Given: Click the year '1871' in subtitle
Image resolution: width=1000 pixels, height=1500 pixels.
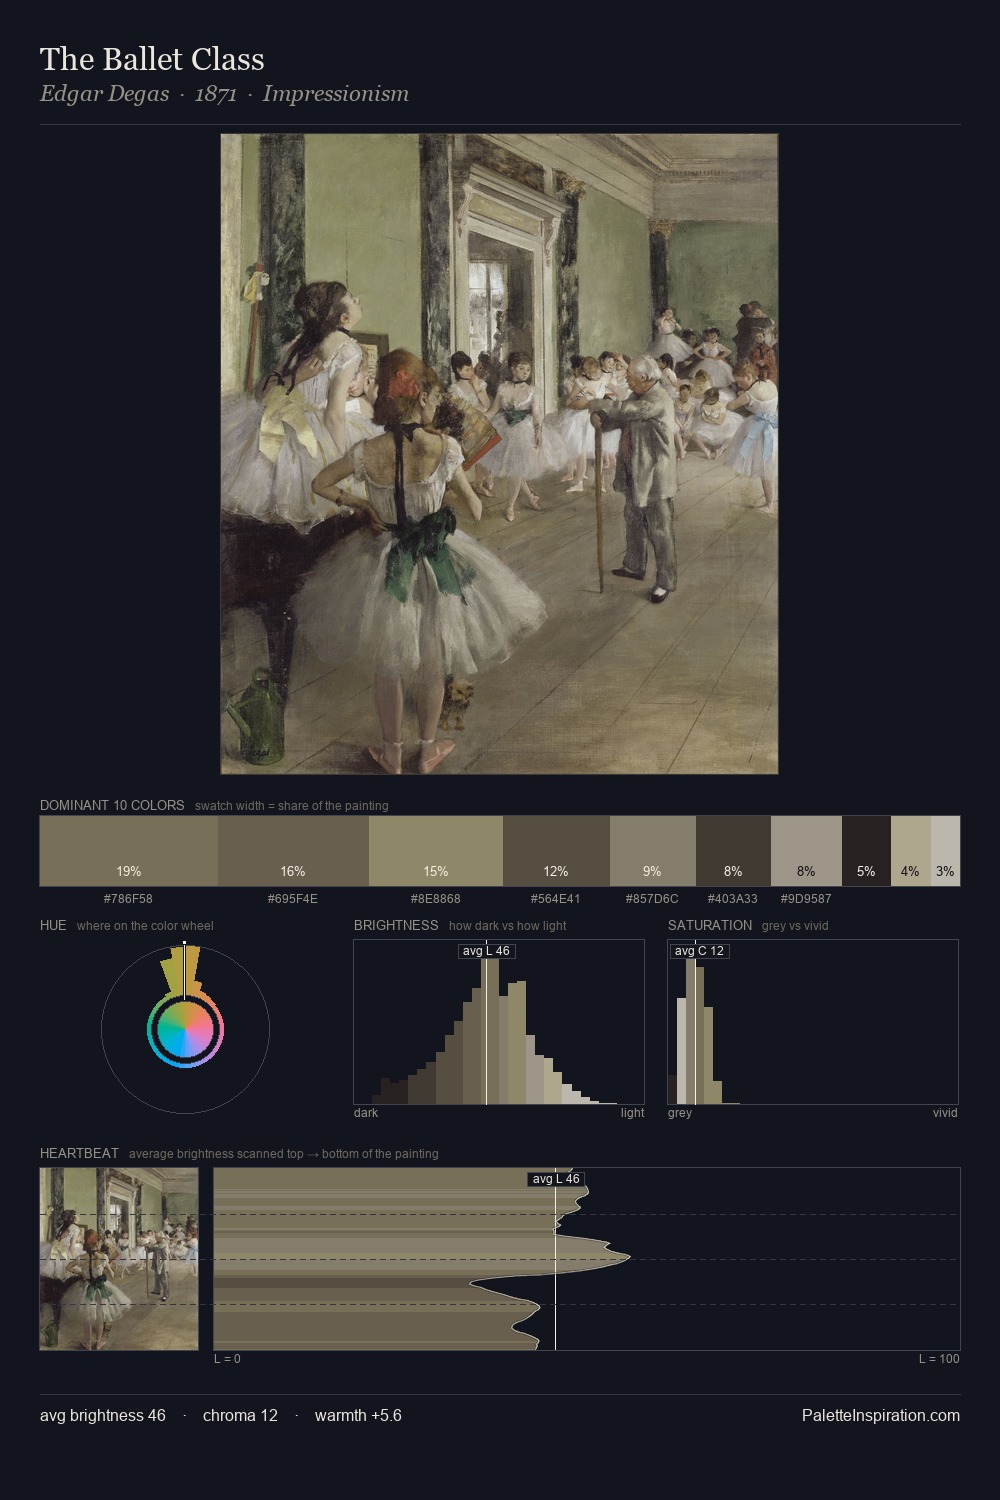Looking at the screenshot, I should coord(216,94).
